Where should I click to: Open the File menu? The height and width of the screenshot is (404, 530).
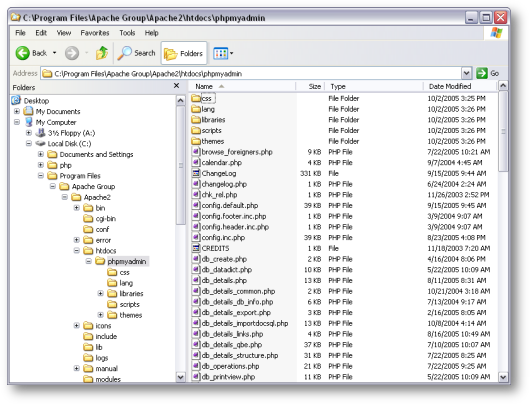20,33
